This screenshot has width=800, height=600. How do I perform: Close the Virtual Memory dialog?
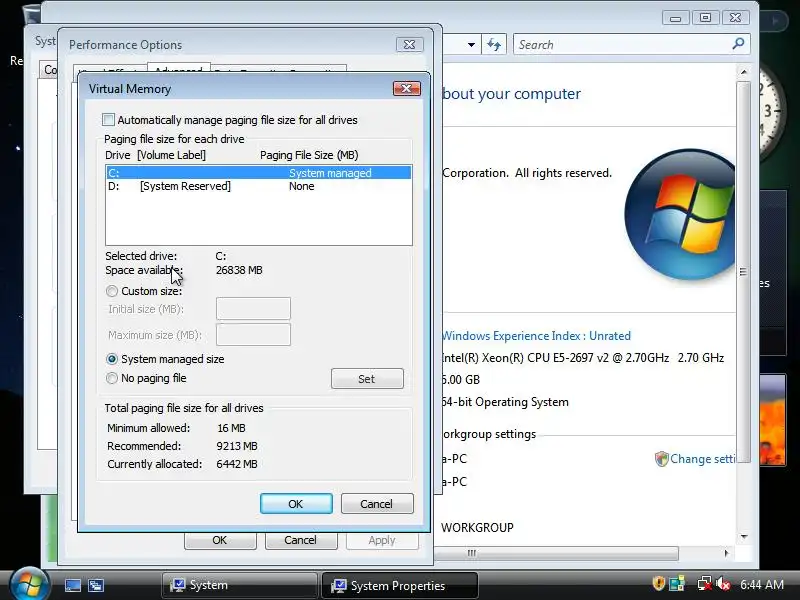[x=407, y=88]
